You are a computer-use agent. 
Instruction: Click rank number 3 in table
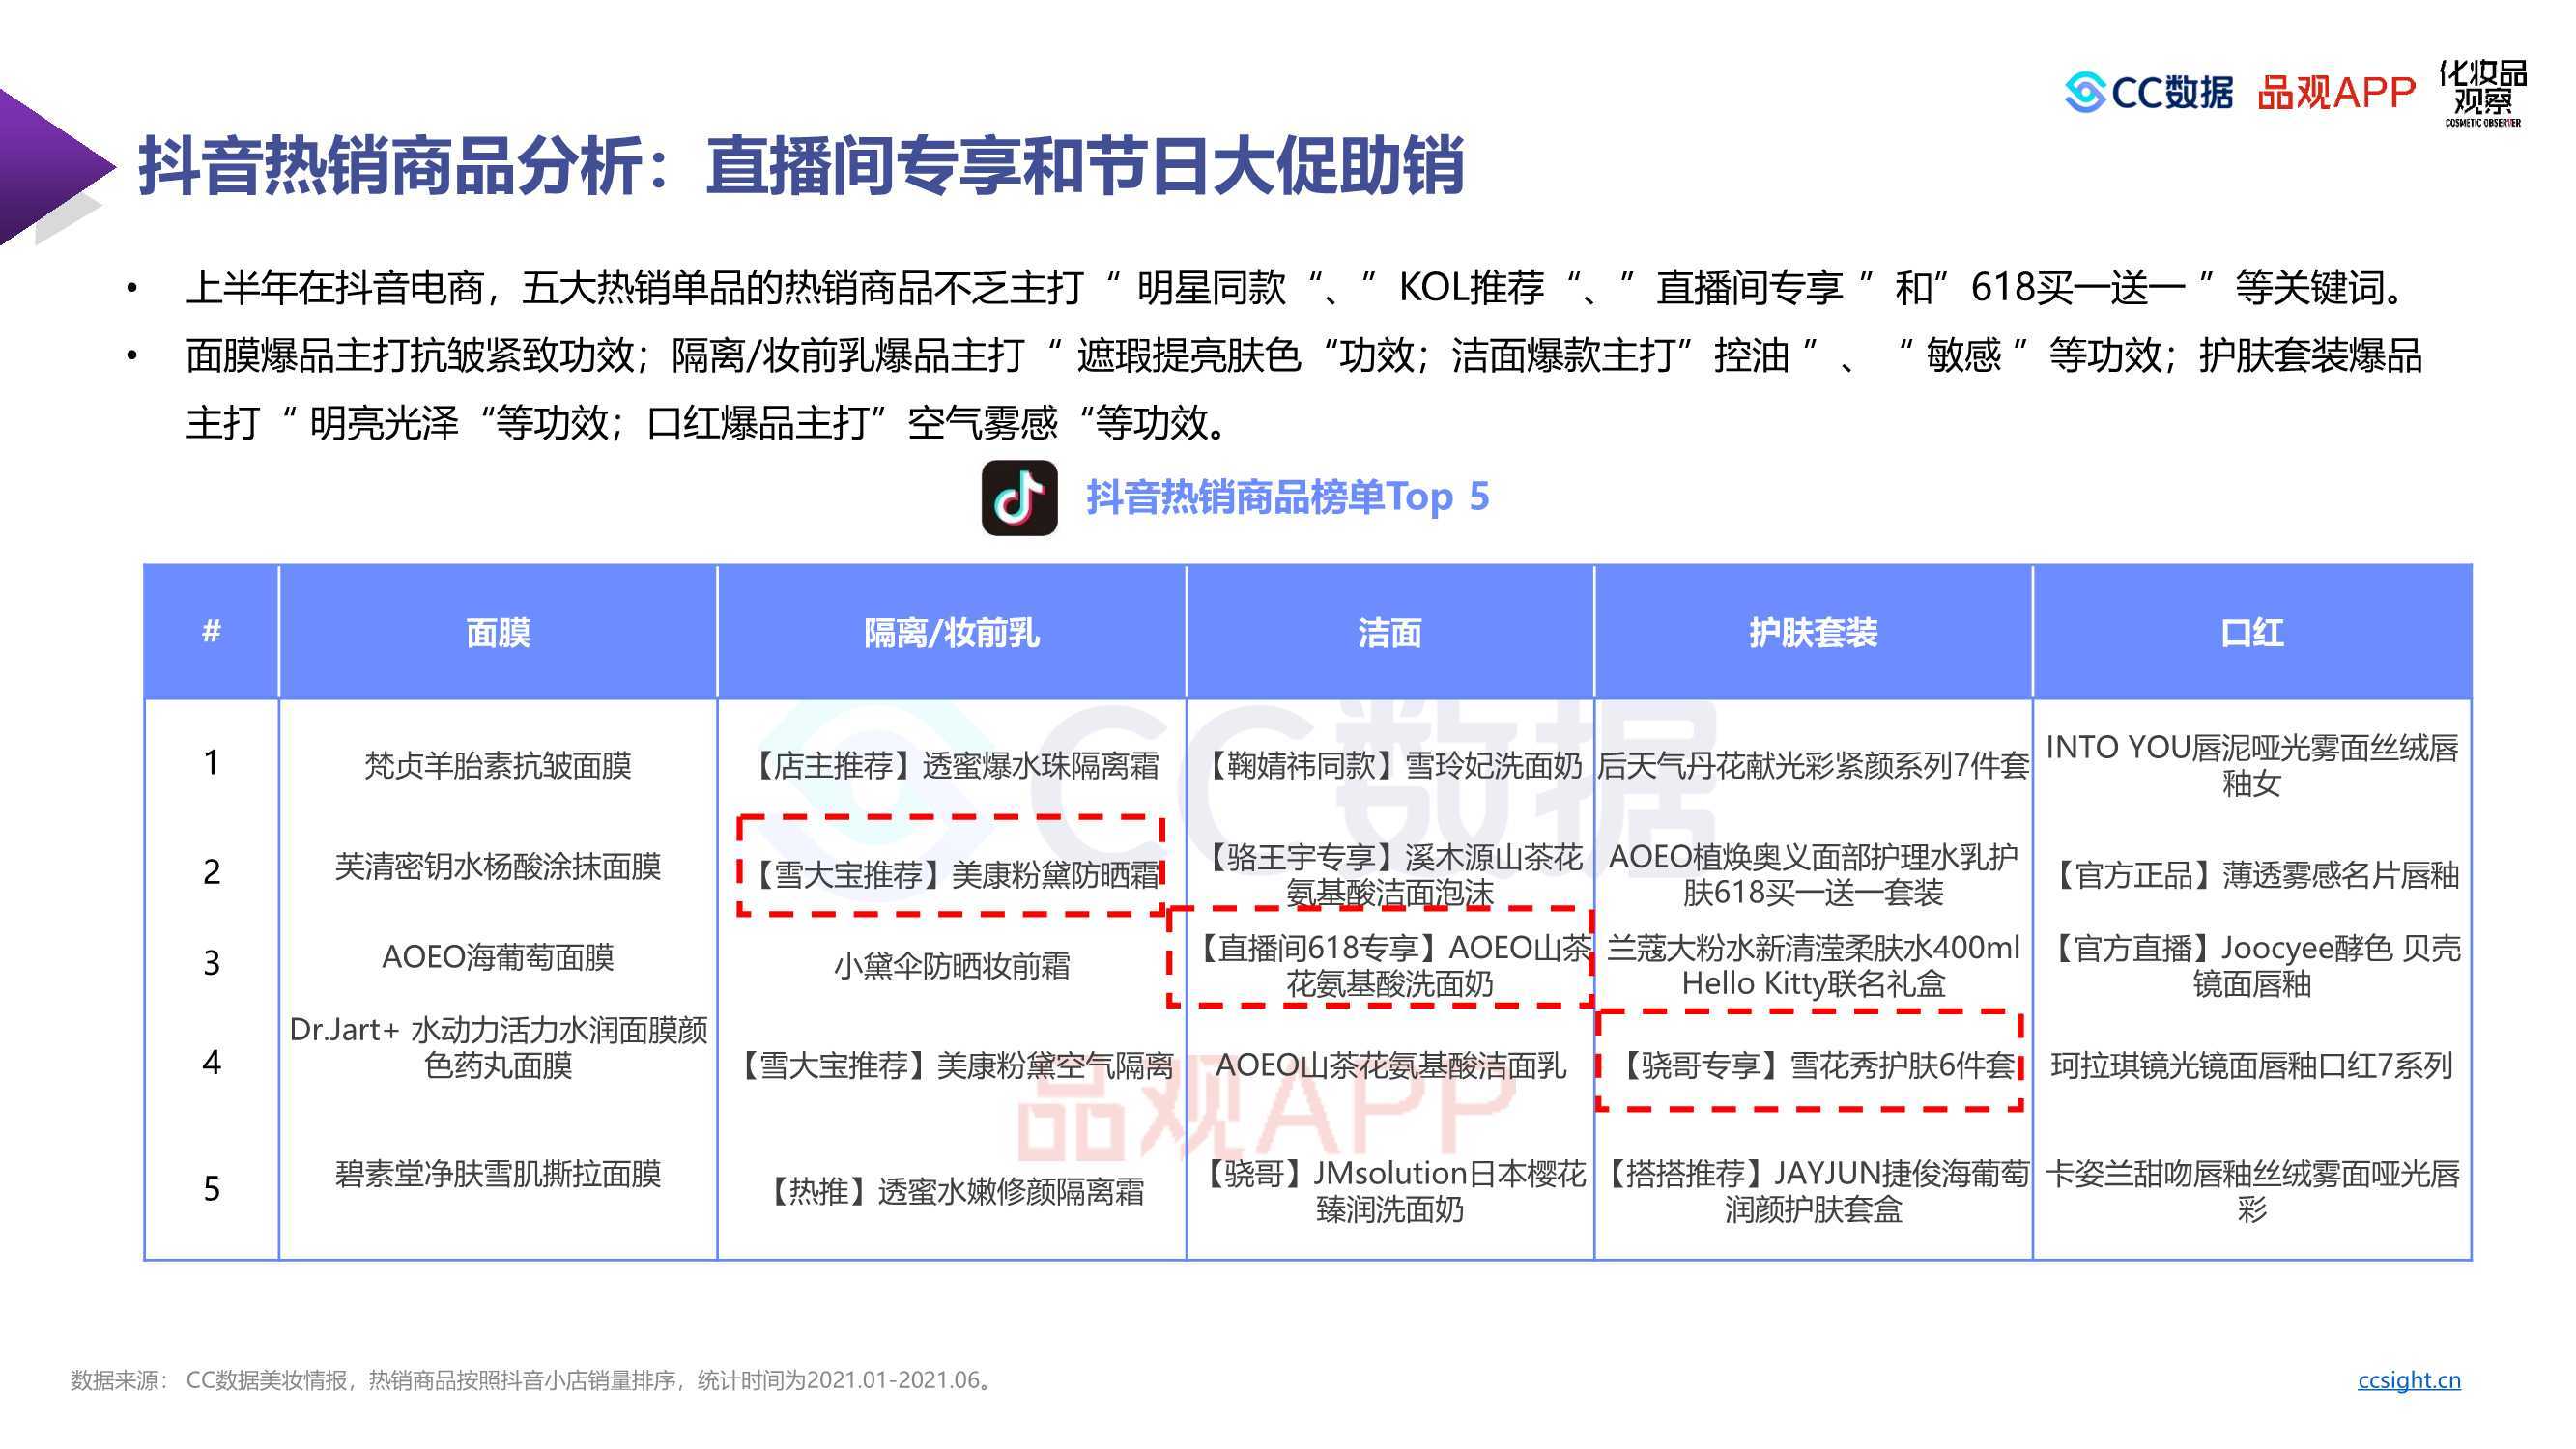[211, 963]
